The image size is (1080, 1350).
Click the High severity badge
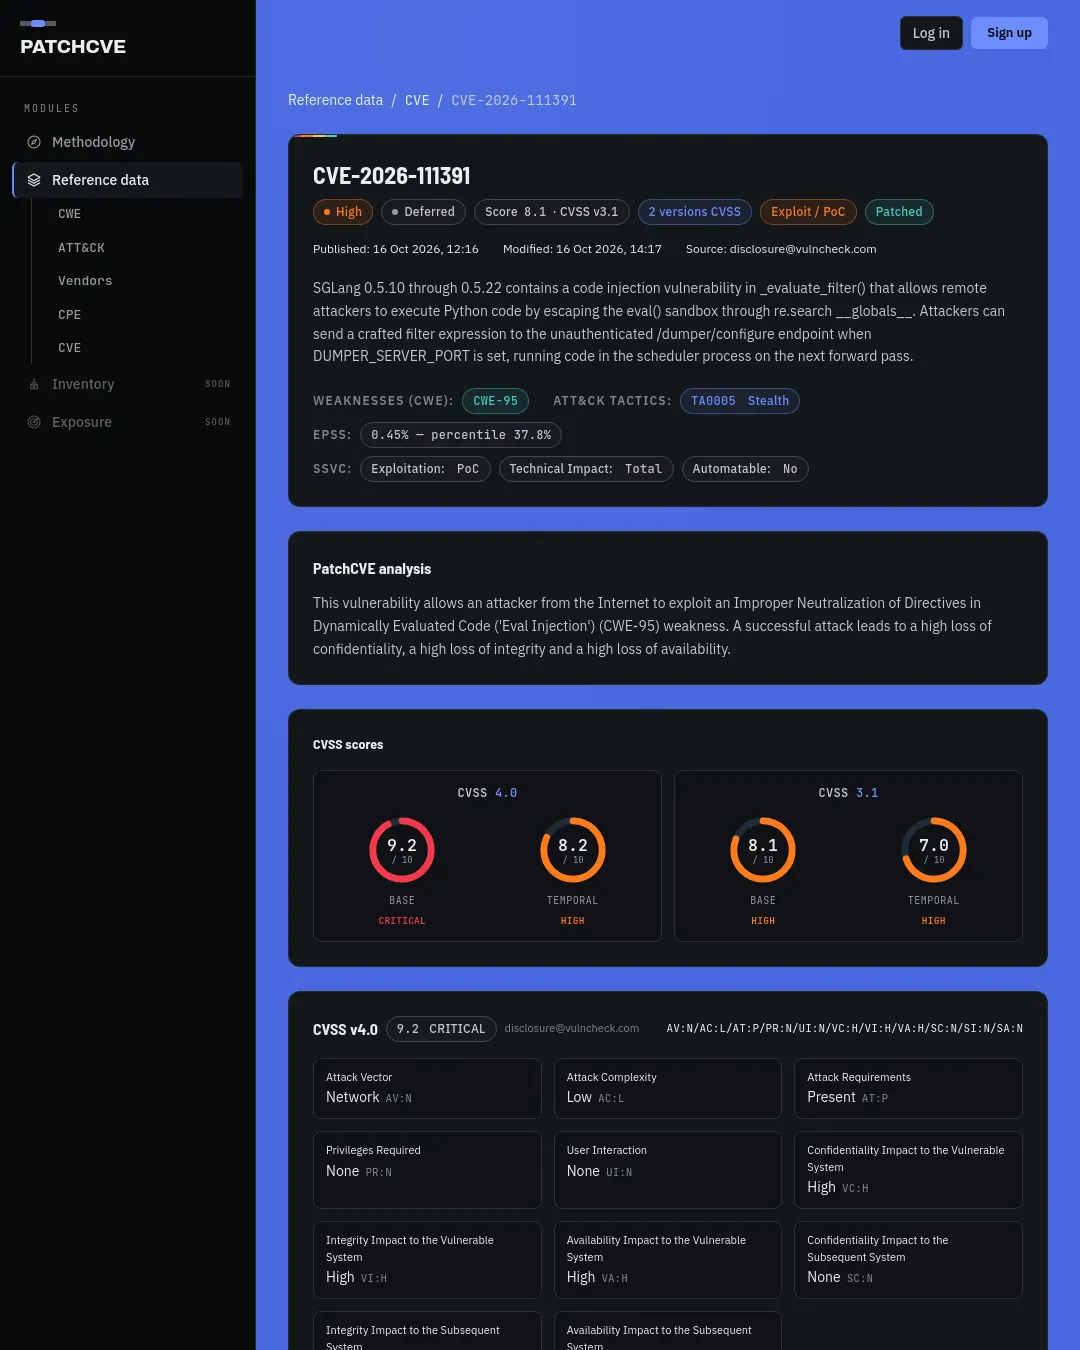point(343,212)
